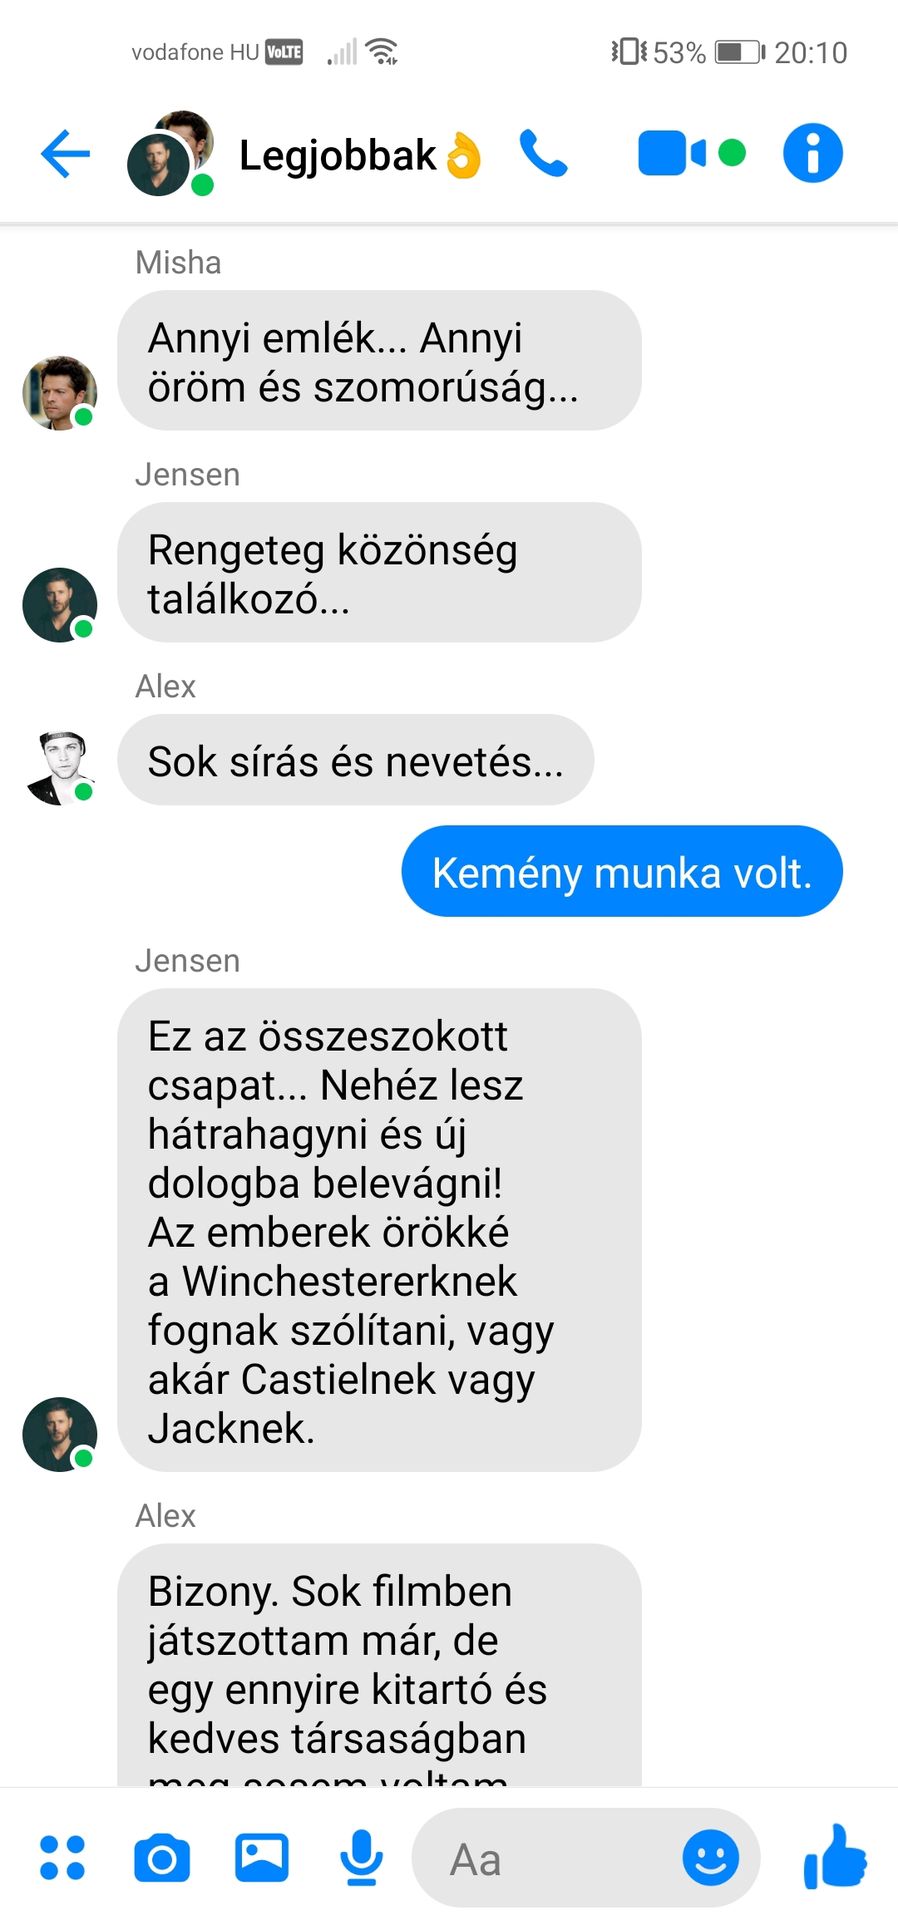The width and height of the screenshot is (898, 1920).
Task: Open more options four-dots icon
Action: pyautogui.click(x=62, y=1857)
